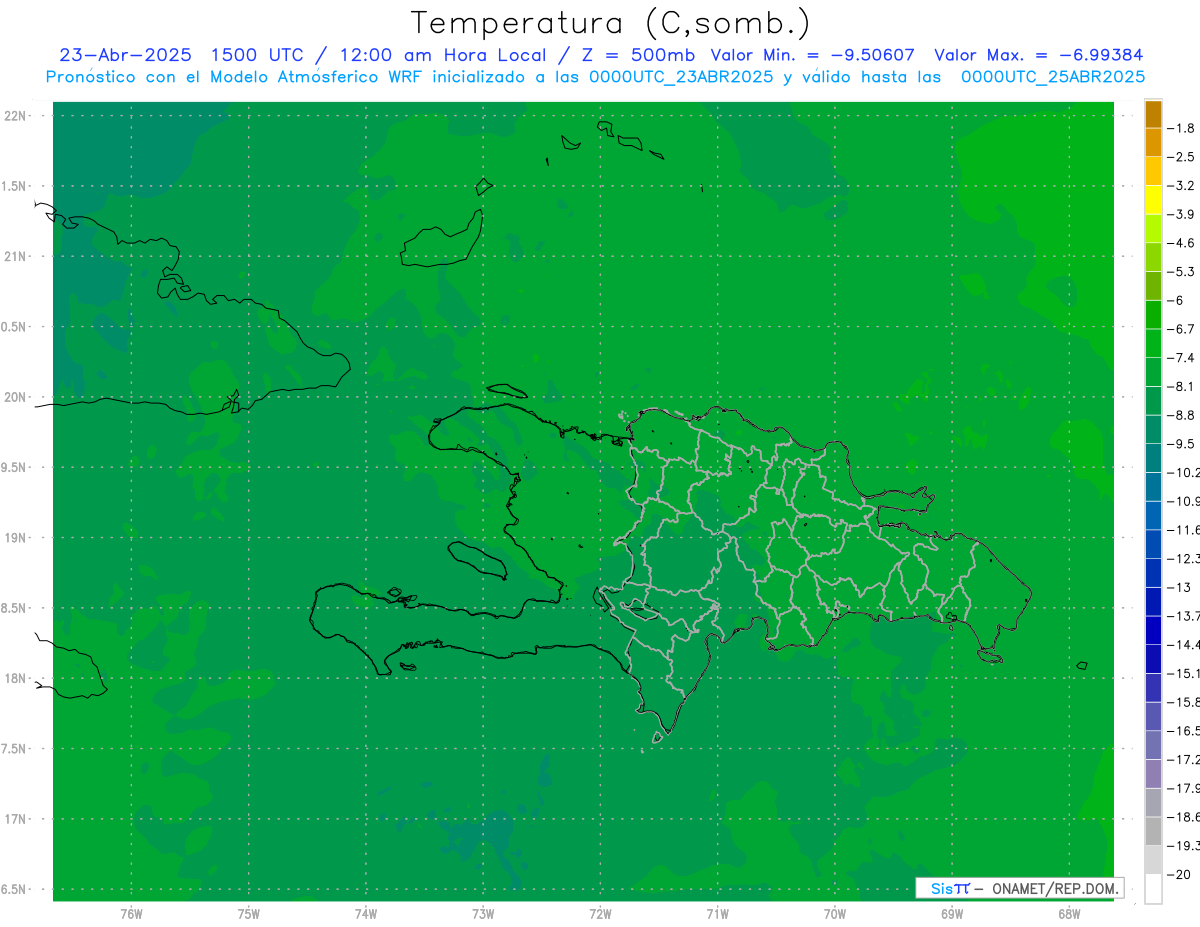Screen dimensions: 1200x927
Task: Select the '73W' longitude label
Action: 483,914
